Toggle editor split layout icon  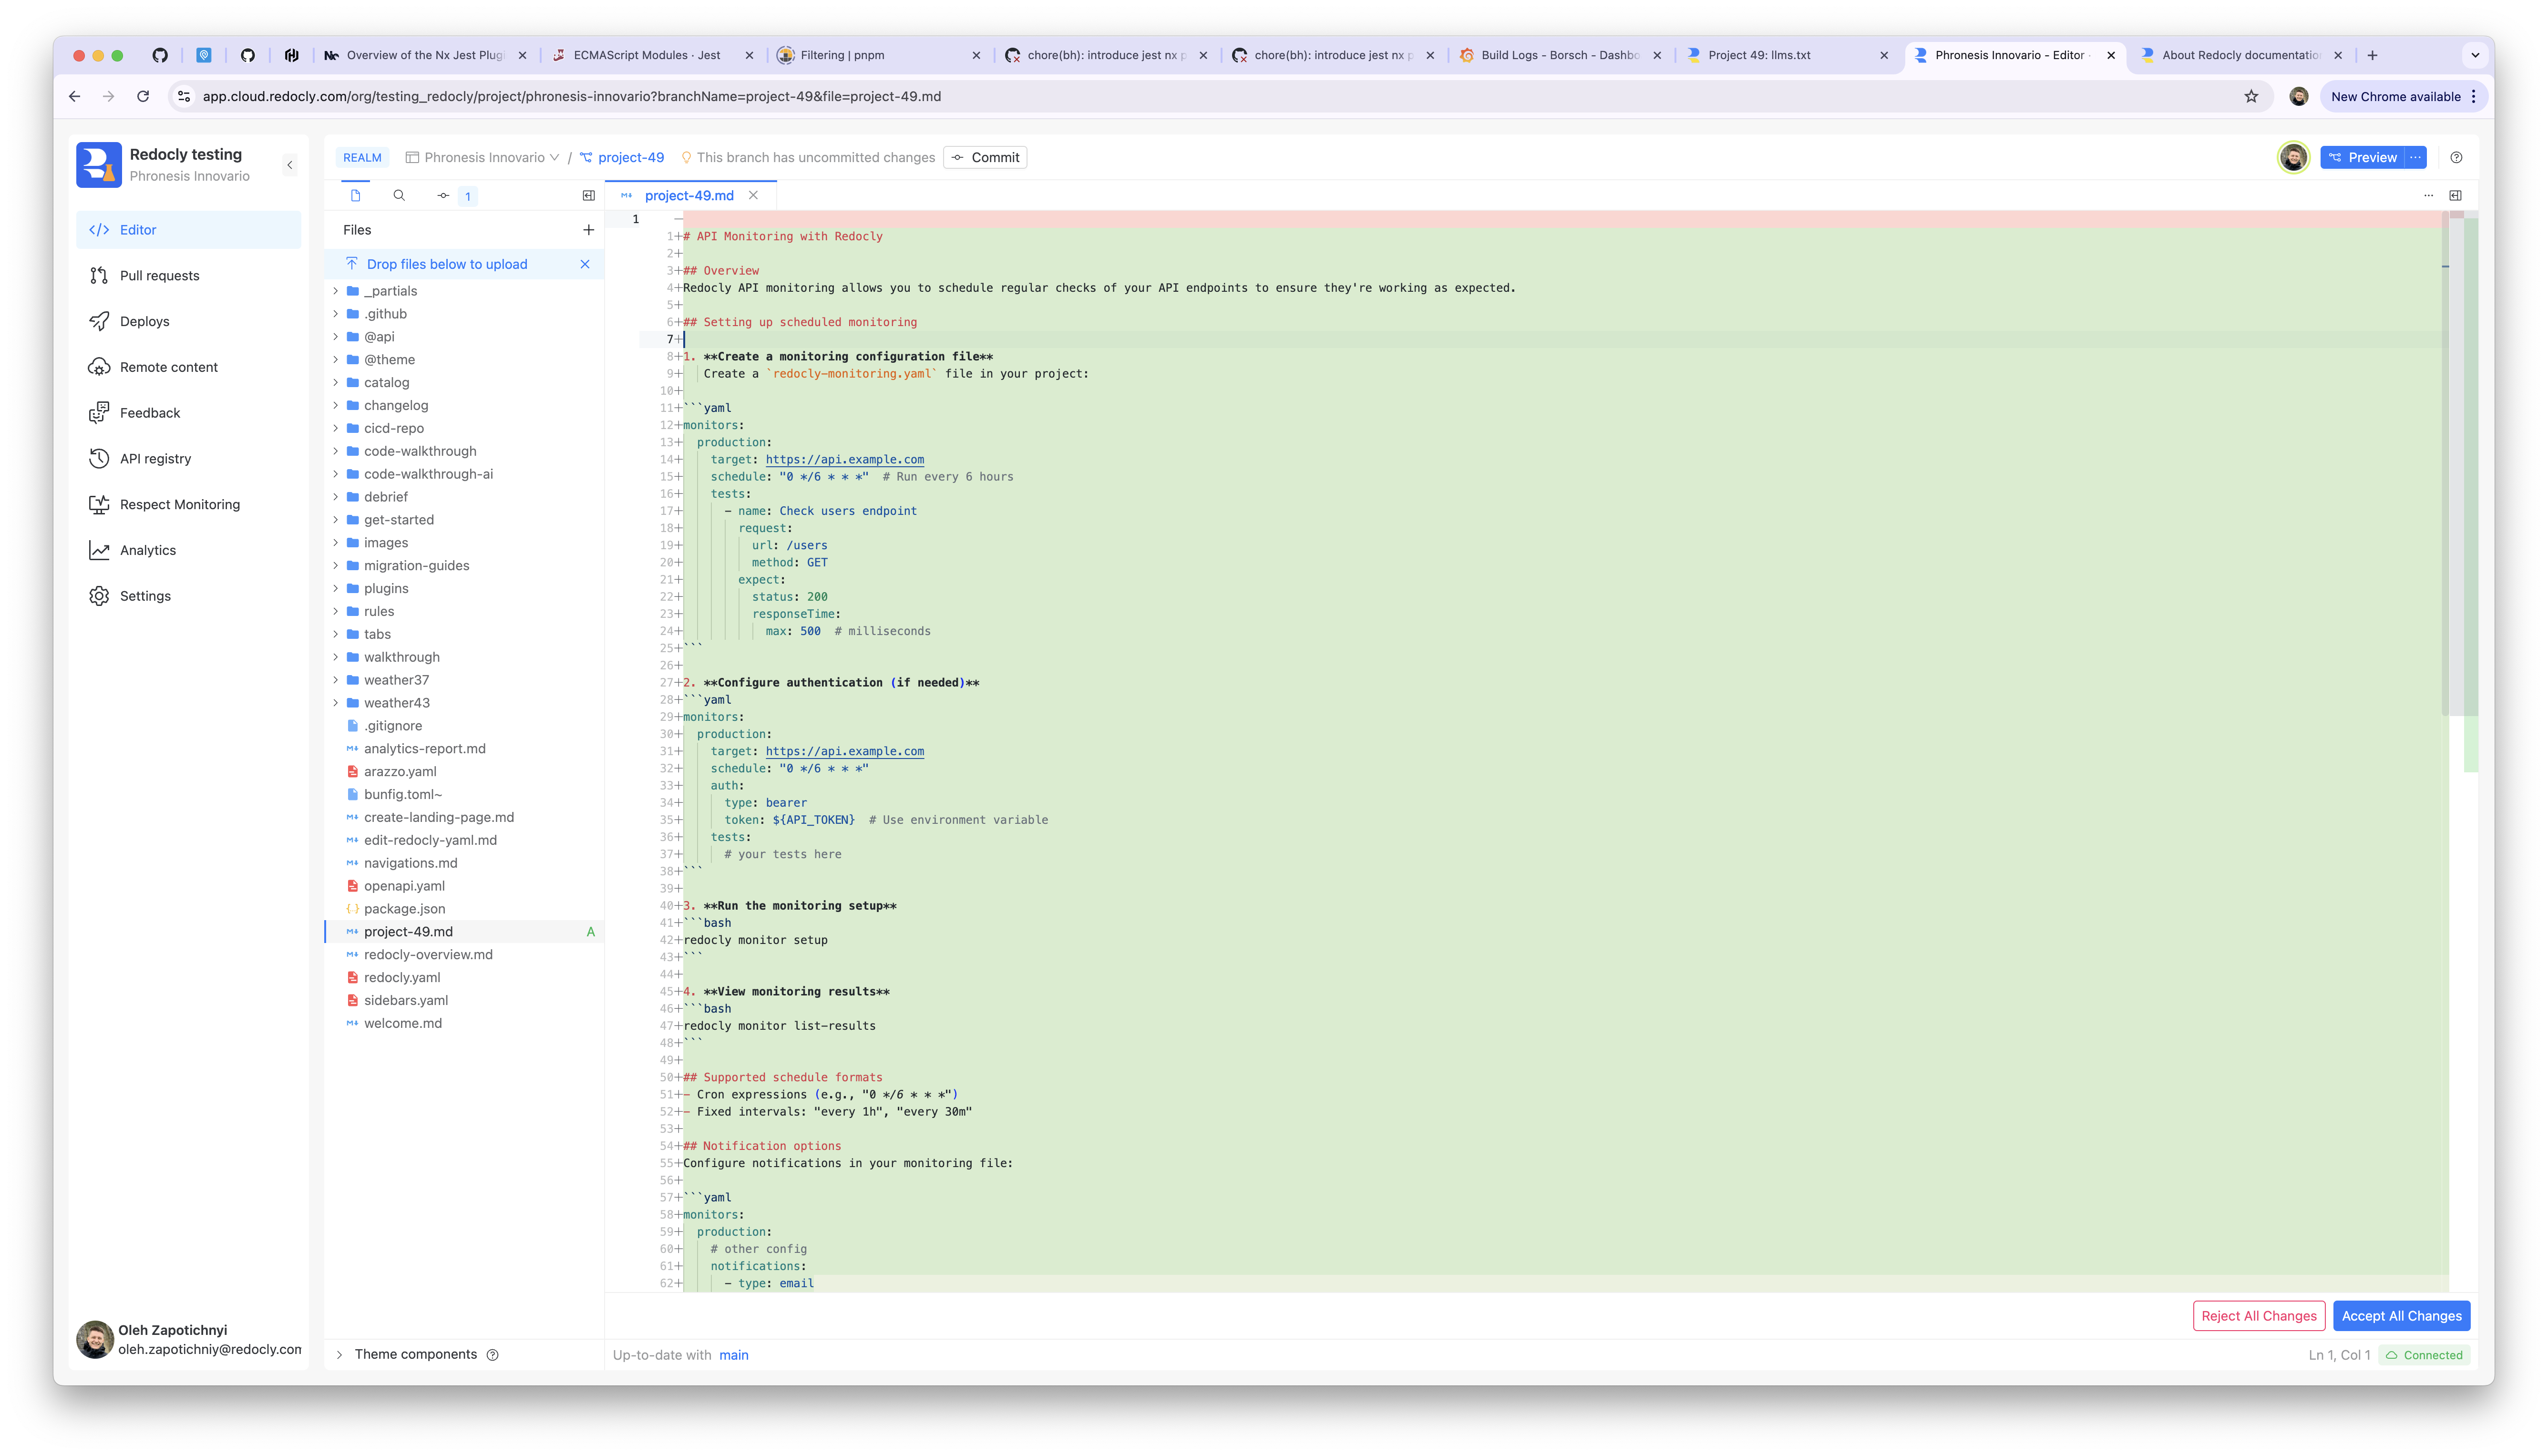tap(2455, 196)
